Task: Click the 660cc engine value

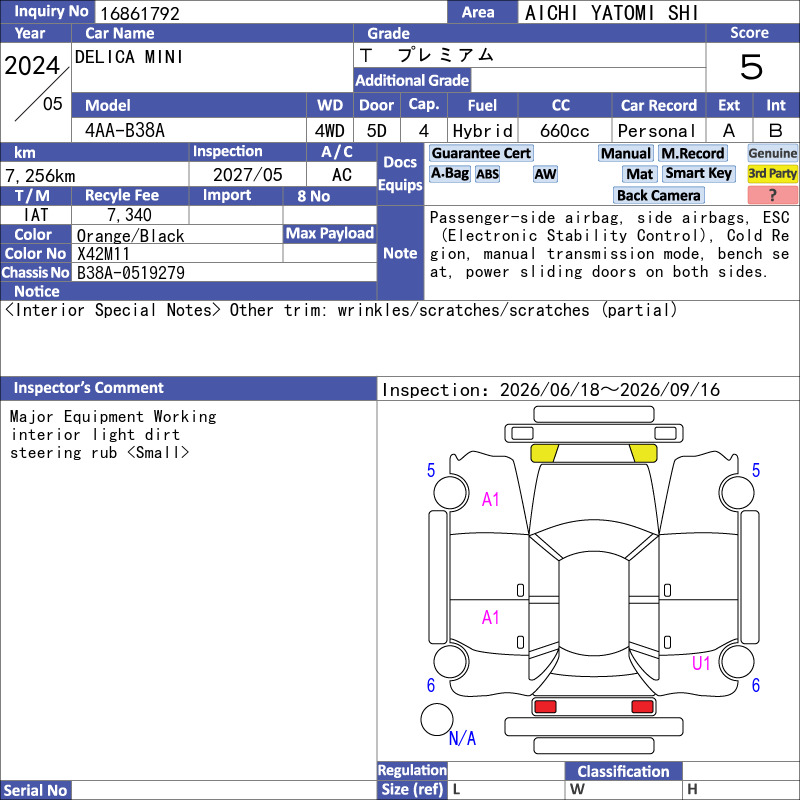Action: (564, 131)
